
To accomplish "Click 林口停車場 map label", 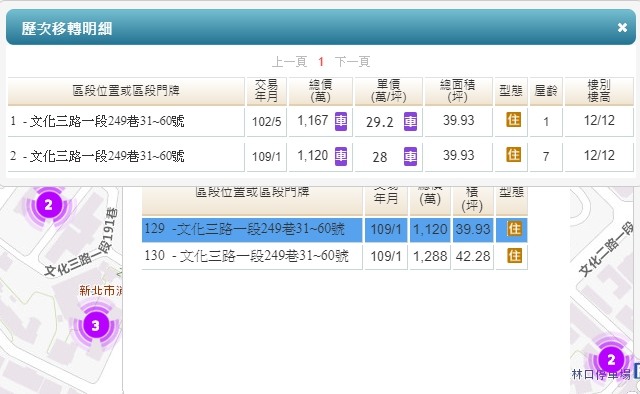I will coord(601,374).
